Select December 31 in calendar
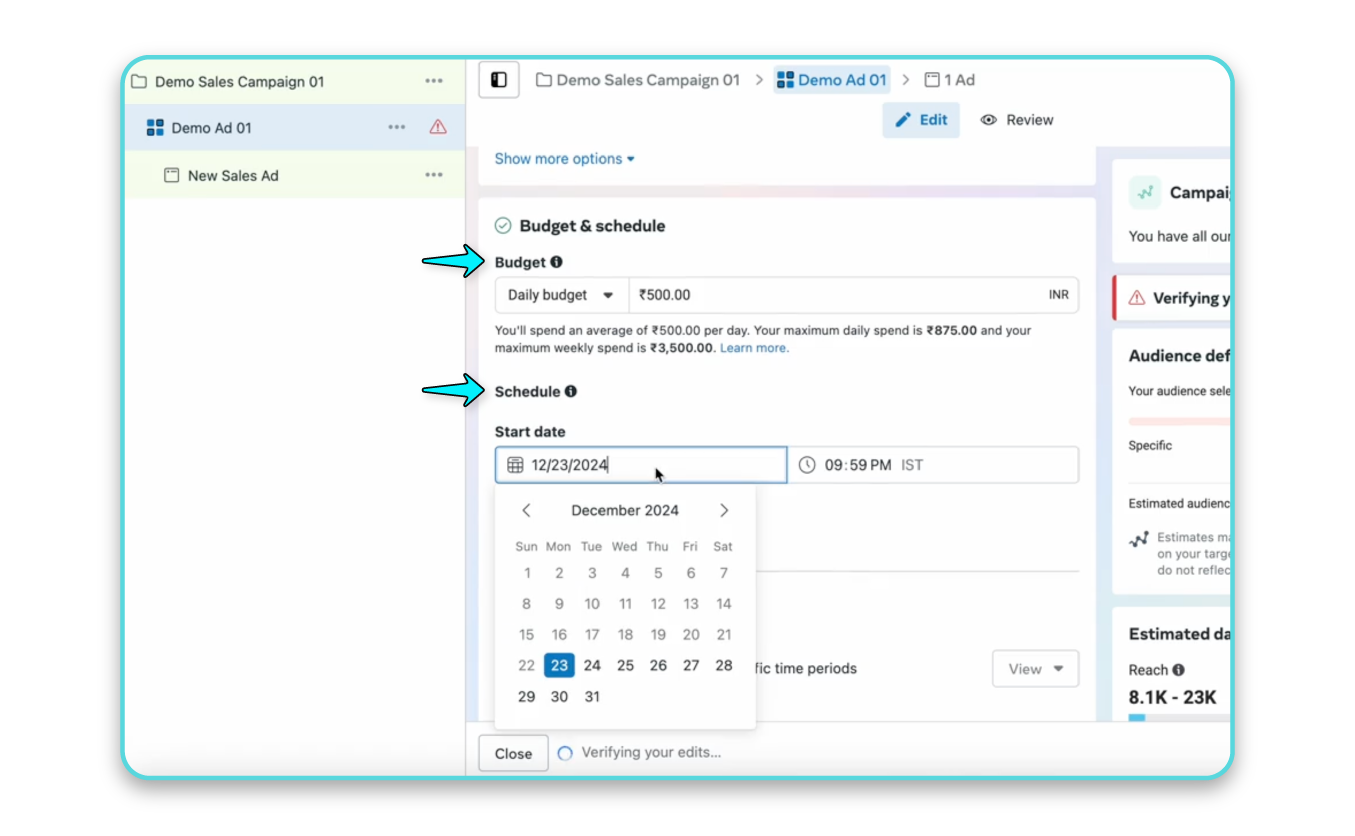Viewport: 1355px width, 836px height. [592, 697]
